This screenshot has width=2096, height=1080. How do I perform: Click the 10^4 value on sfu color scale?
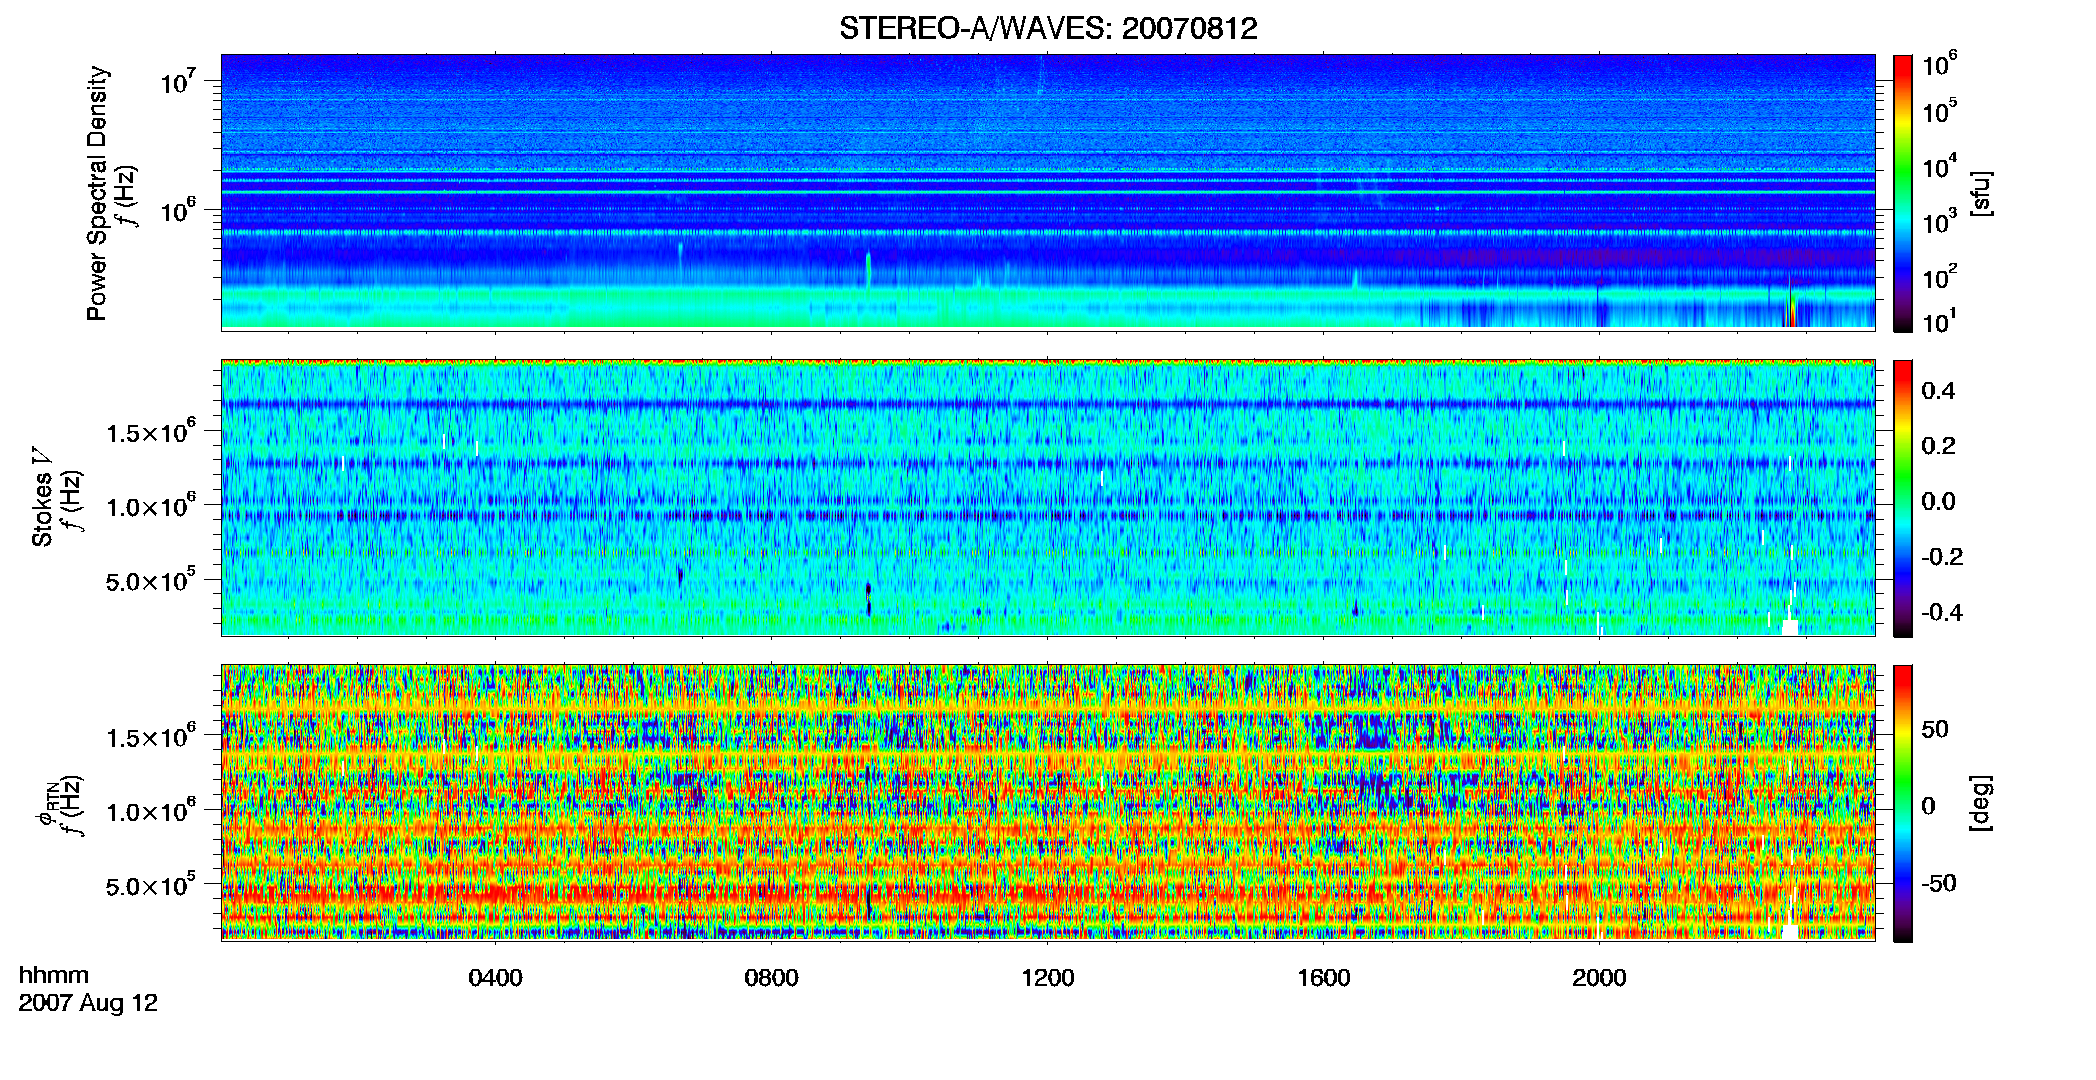(x=1940, y=166)
